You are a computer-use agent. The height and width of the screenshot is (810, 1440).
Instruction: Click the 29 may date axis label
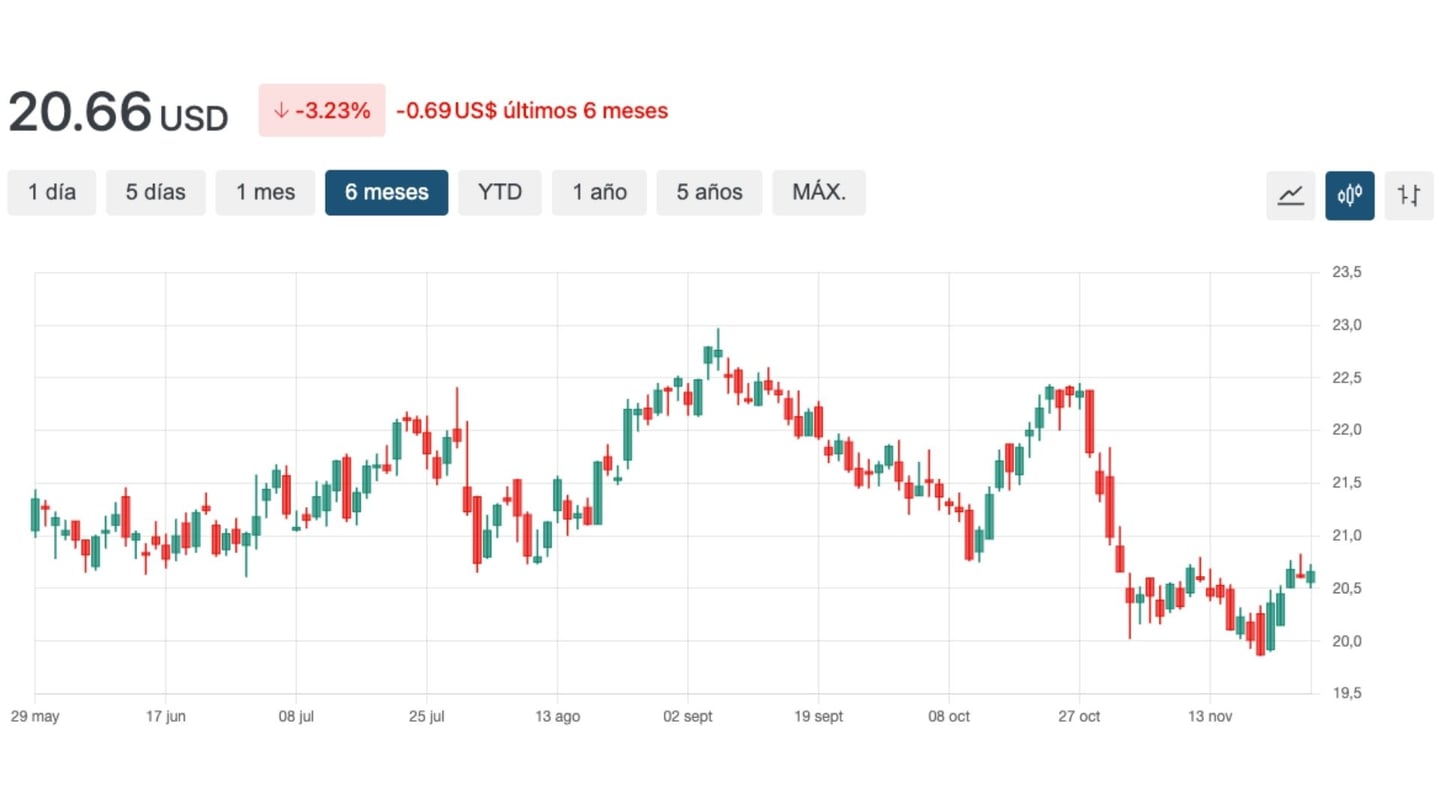(35, 717)
